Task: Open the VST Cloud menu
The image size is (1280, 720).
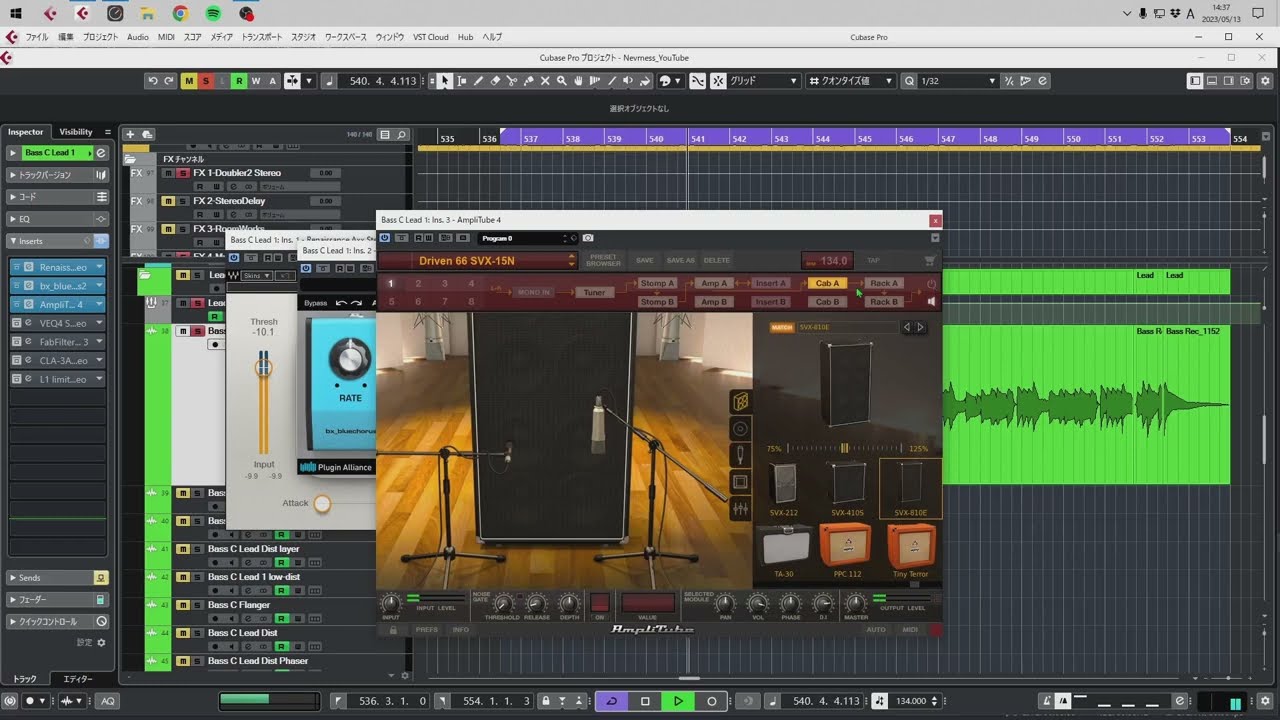Action: (432, 37)
